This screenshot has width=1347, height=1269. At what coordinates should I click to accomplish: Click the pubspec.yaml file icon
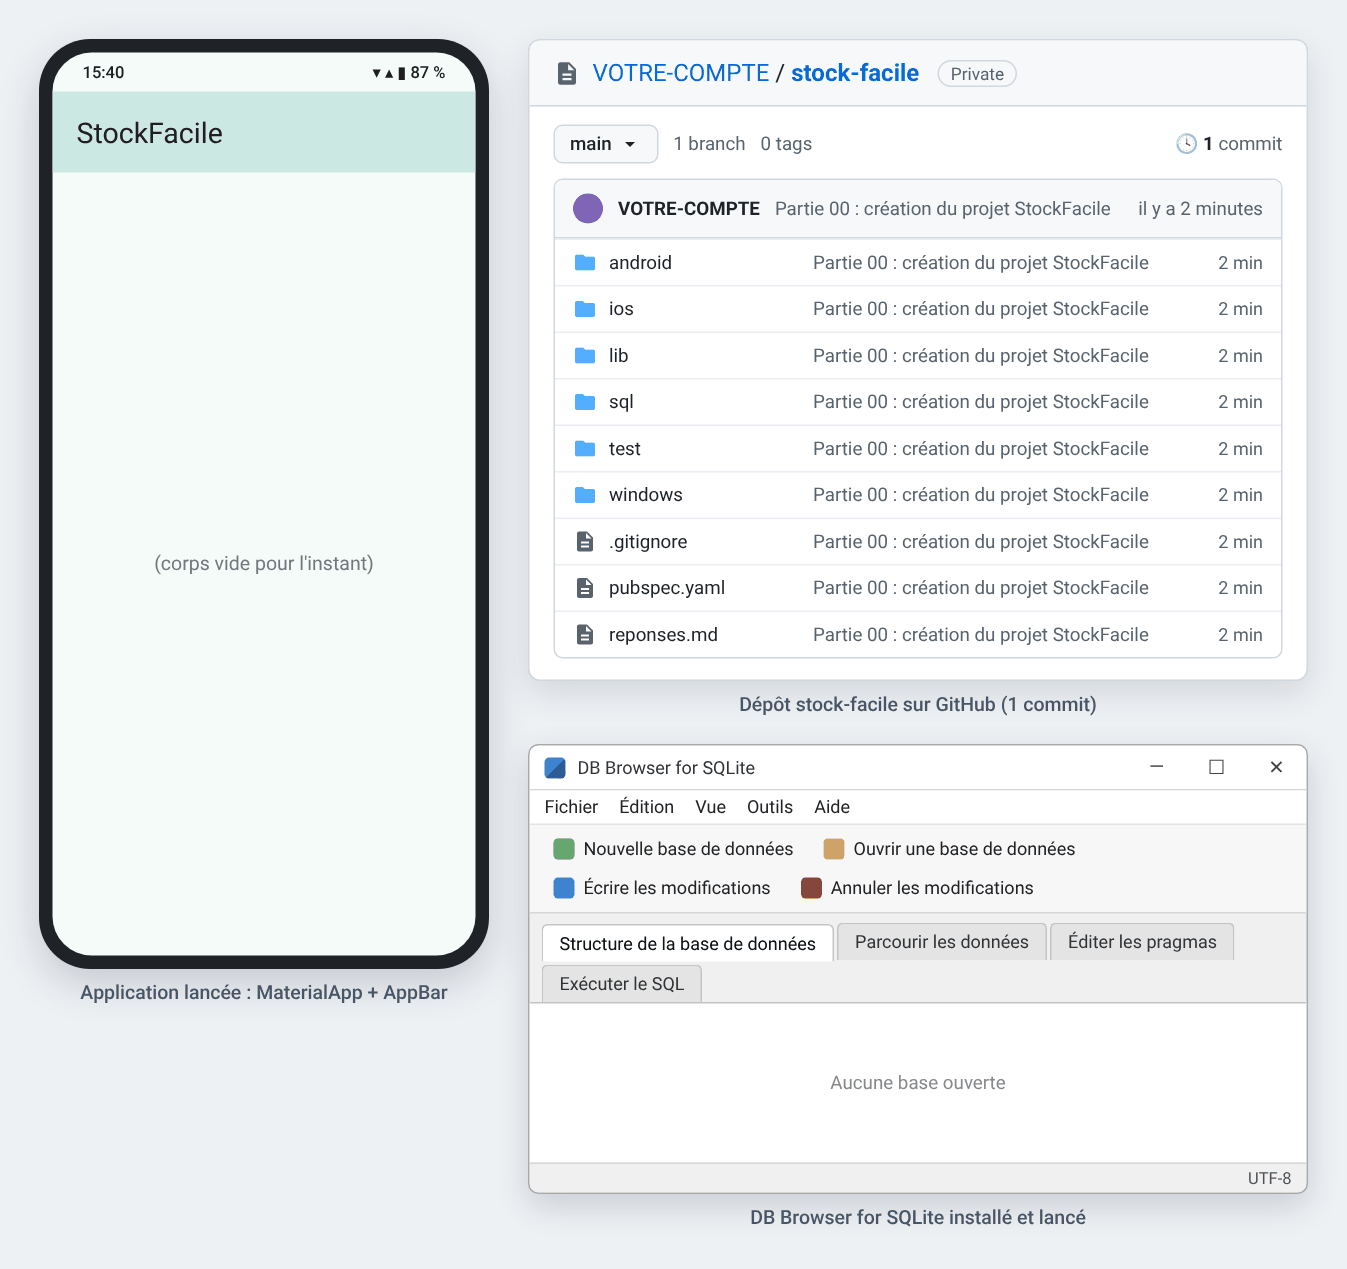[585, 588]
